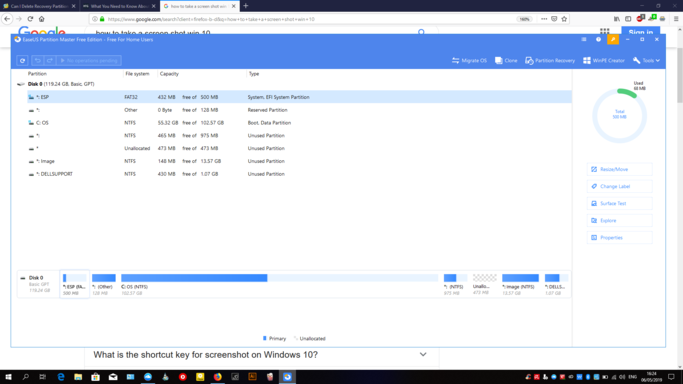Launch the Clone tool
This screenshot has height=384, width=683.
[x=506, y=61]
